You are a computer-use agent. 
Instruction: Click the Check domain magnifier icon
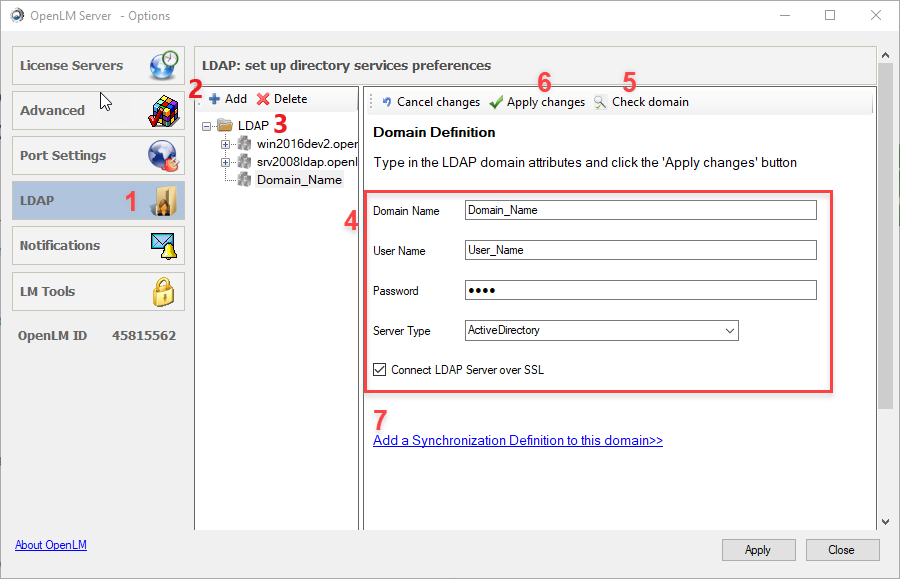[x=598, y=101]
